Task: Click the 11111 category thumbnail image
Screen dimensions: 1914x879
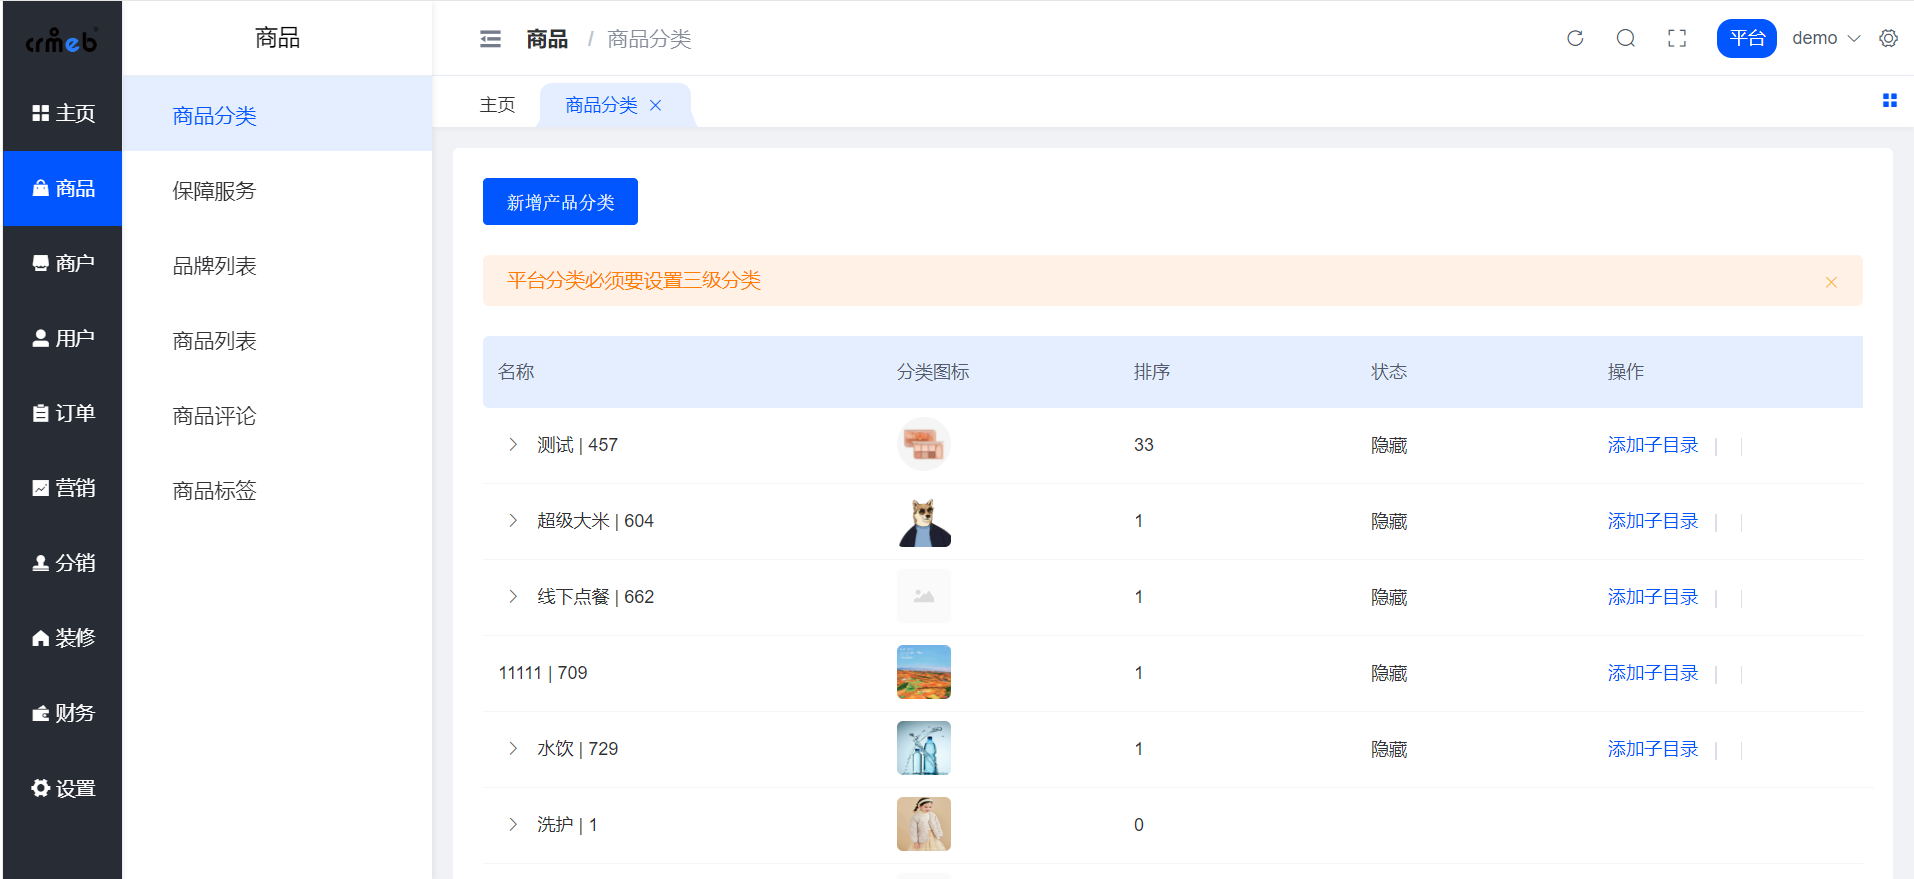Action: (923, 672)
